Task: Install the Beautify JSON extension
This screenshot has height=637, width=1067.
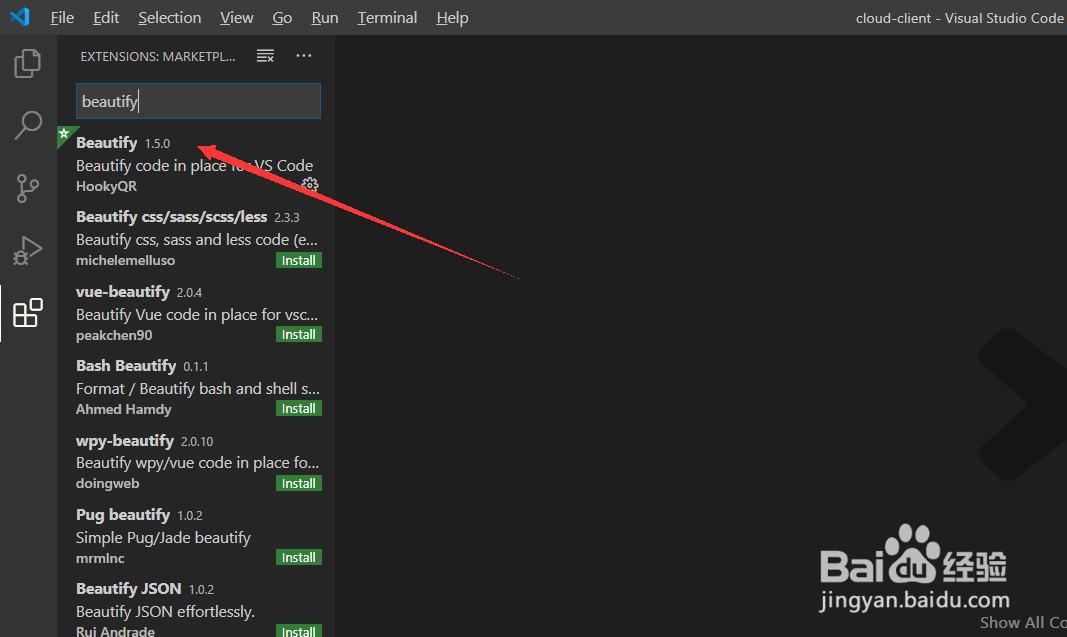Action: click(299, 631)
